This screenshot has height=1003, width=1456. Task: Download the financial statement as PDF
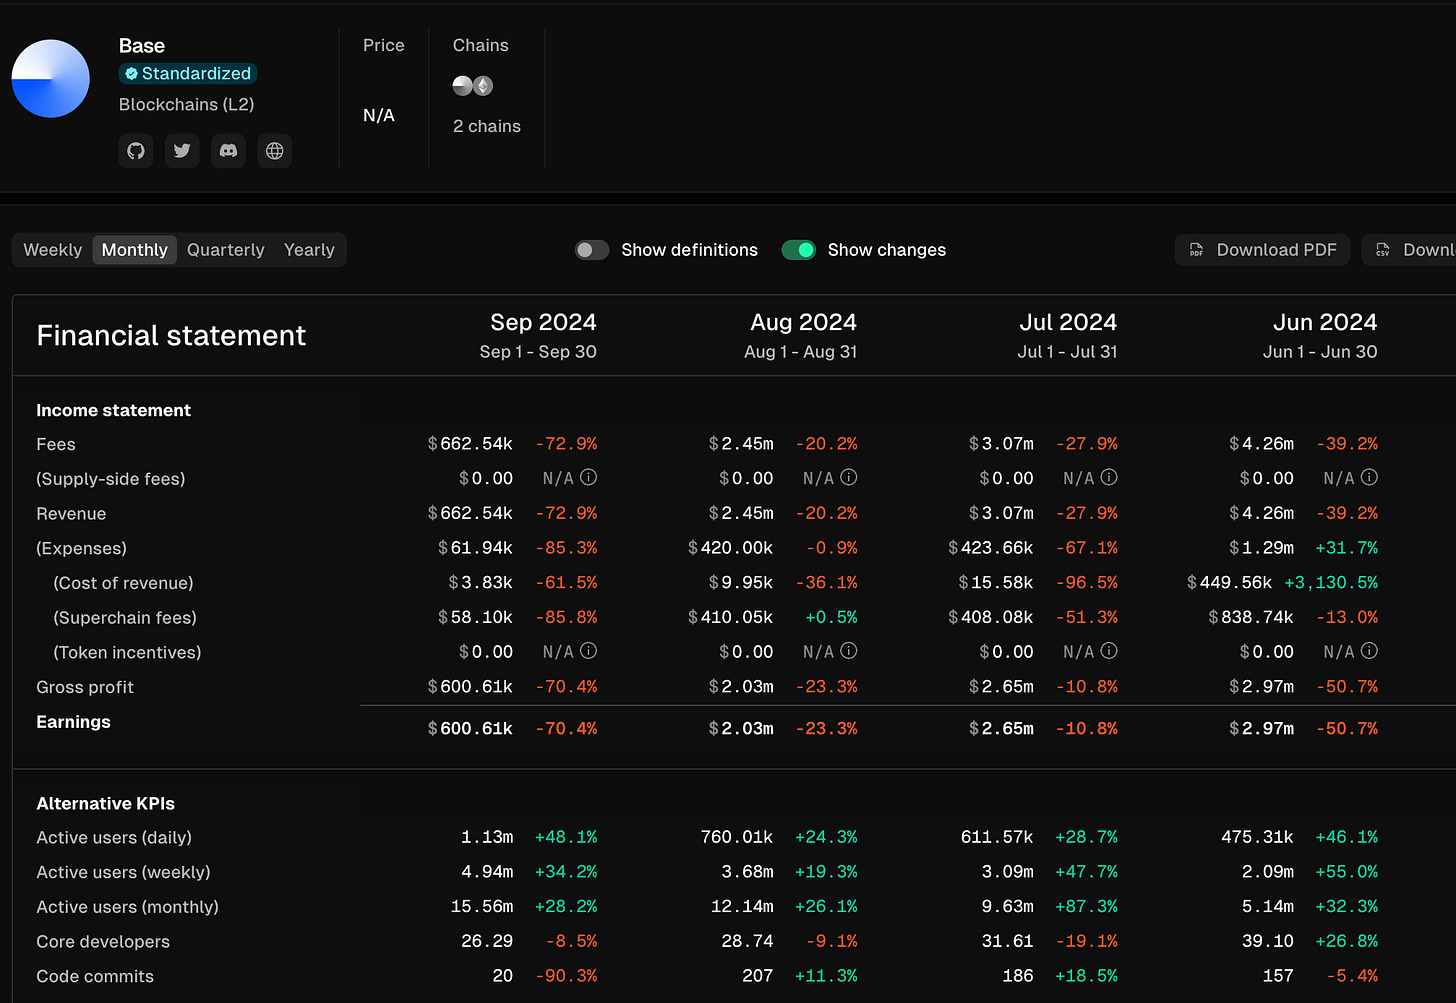[x=1262, y=250]
